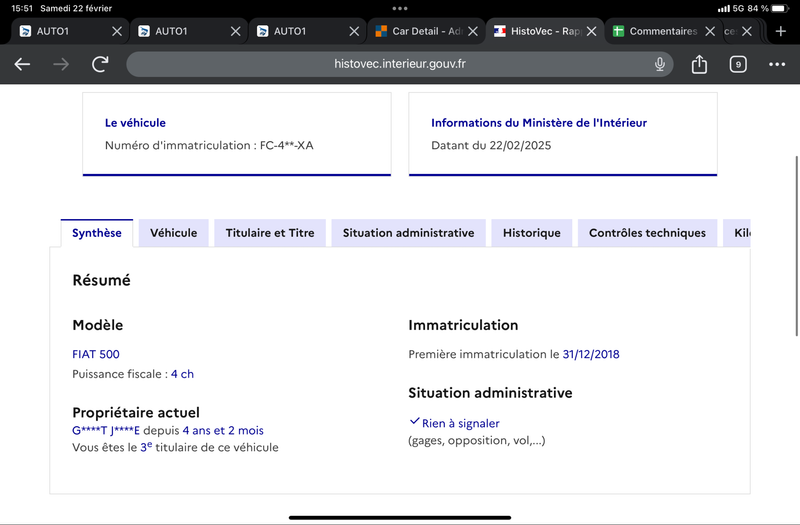800x525 pixels.
Task: Open the Véhicule tab
Action: coord(173,233)
